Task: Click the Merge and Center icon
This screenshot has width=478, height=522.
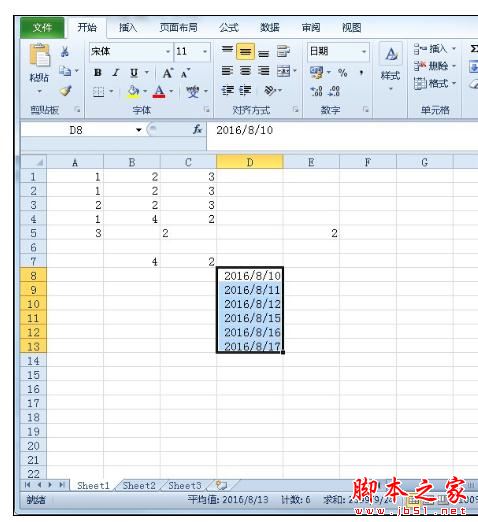Action: tap(283, 71)
